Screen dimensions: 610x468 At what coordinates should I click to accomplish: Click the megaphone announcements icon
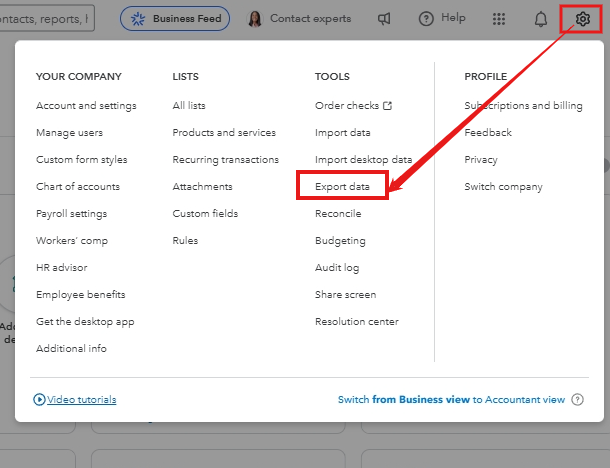[x=385, y=18]
